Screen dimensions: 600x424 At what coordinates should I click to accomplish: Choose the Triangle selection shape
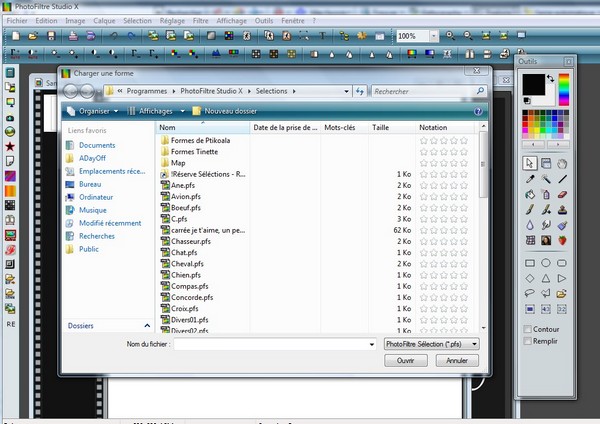[x=546, y=278]
